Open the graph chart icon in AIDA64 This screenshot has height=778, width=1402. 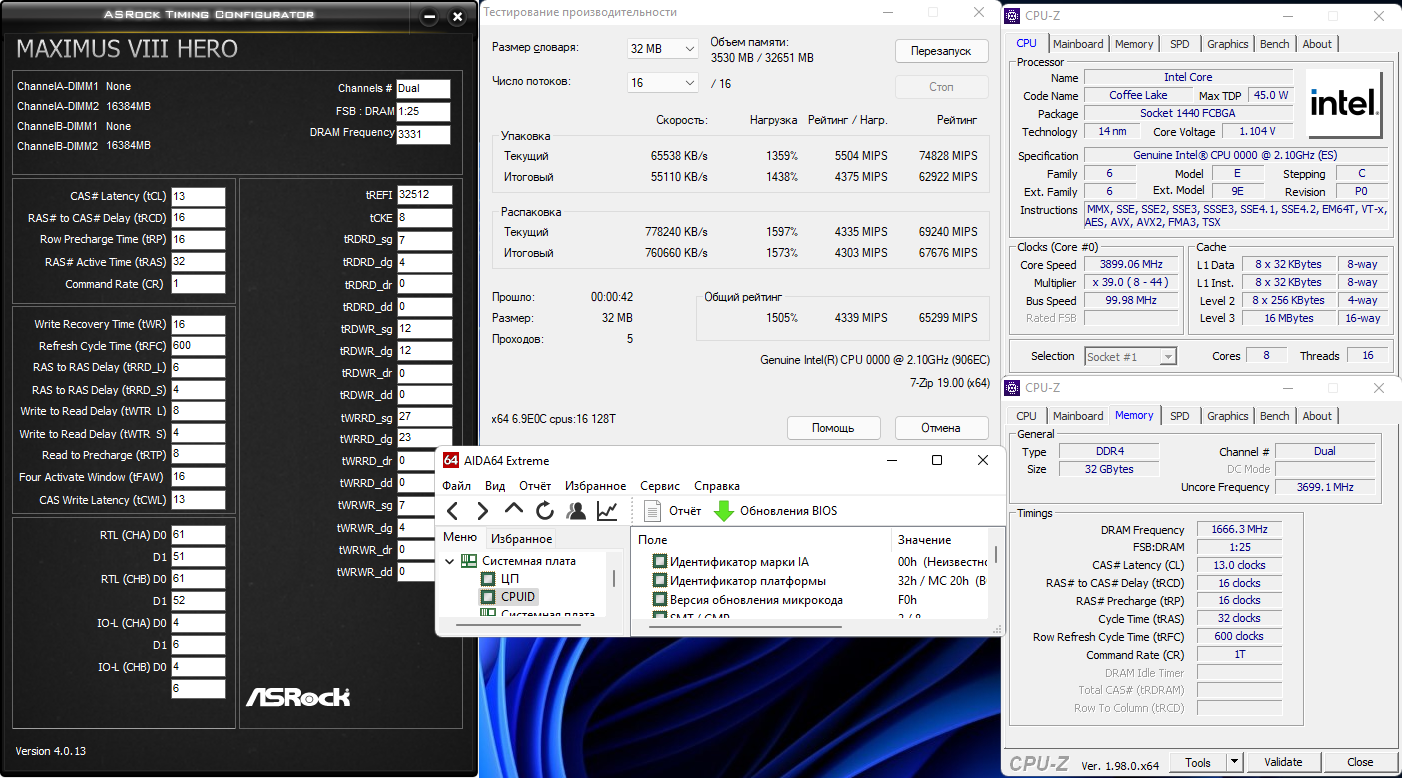point(607,511)
